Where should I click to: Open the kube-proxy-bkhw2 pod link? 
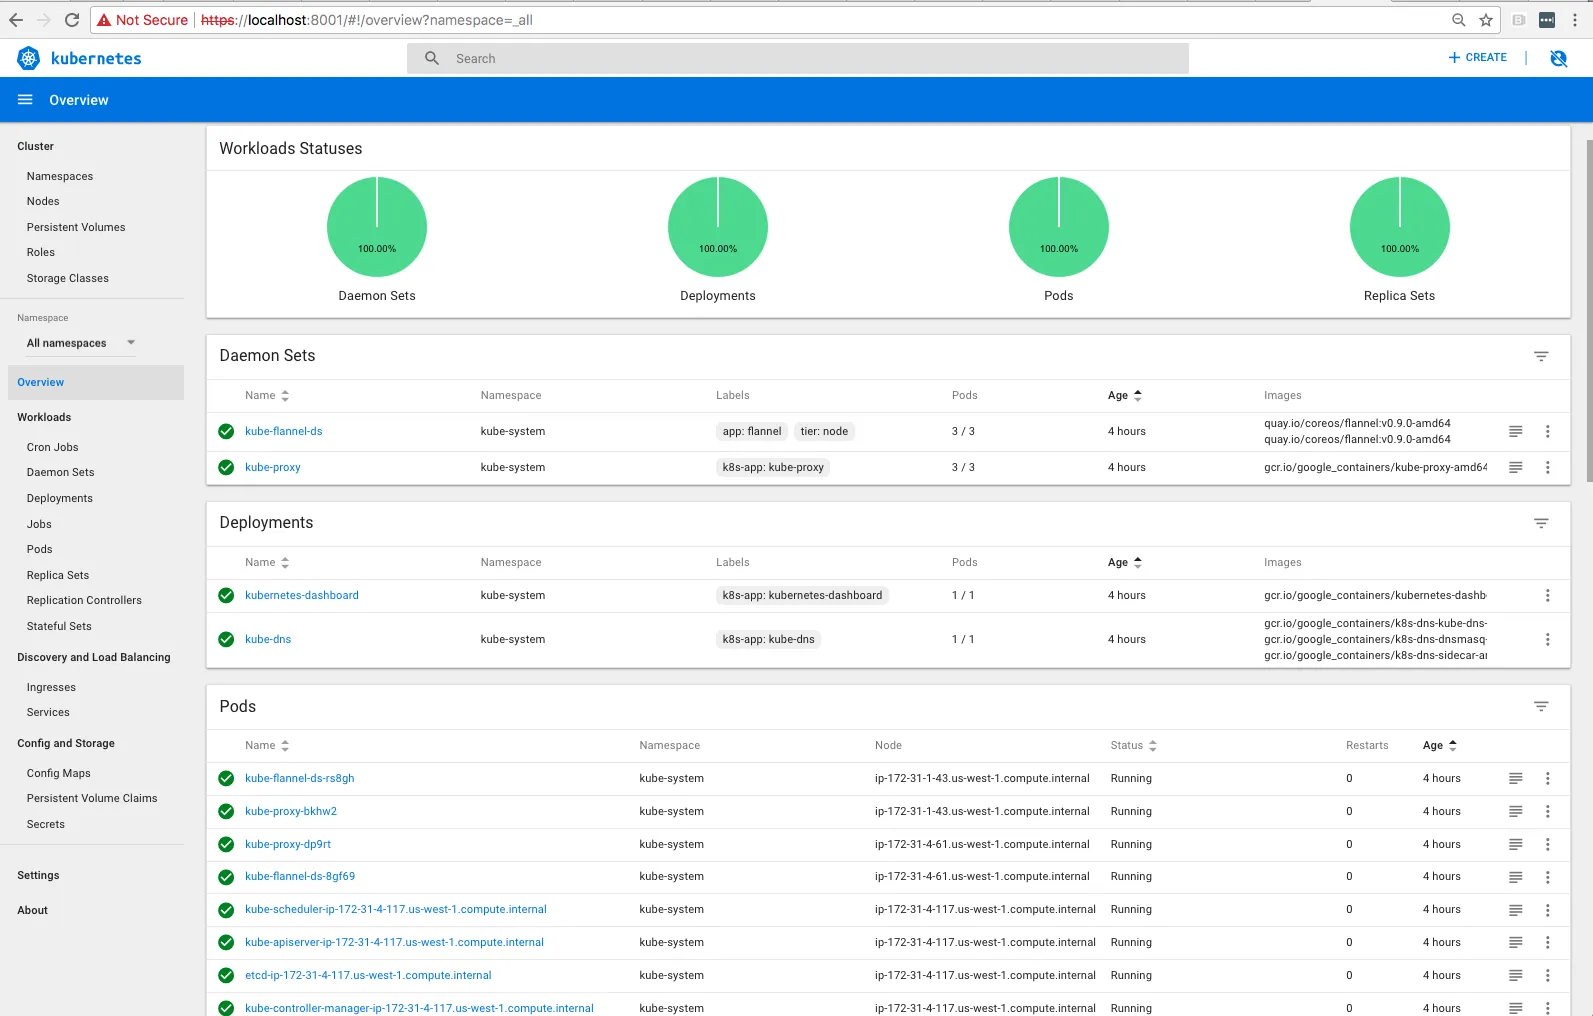[291, 811]
